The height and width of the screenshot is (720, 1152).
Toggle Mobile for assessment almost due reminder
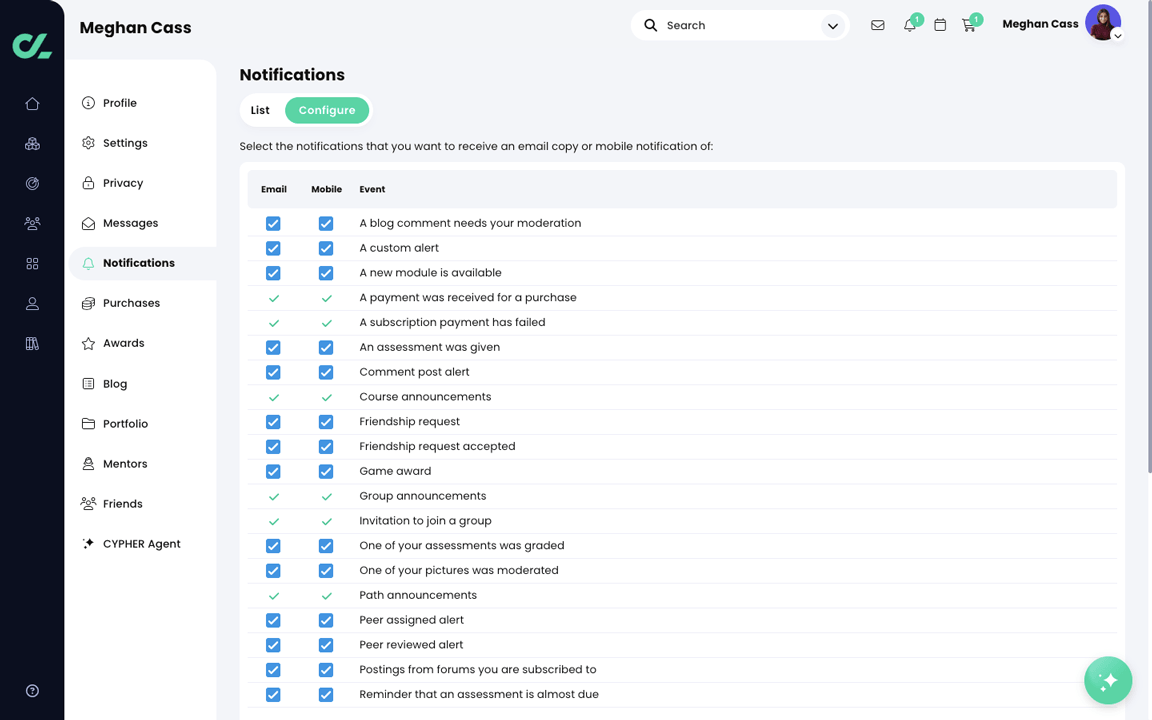click(x=326, y=694)
